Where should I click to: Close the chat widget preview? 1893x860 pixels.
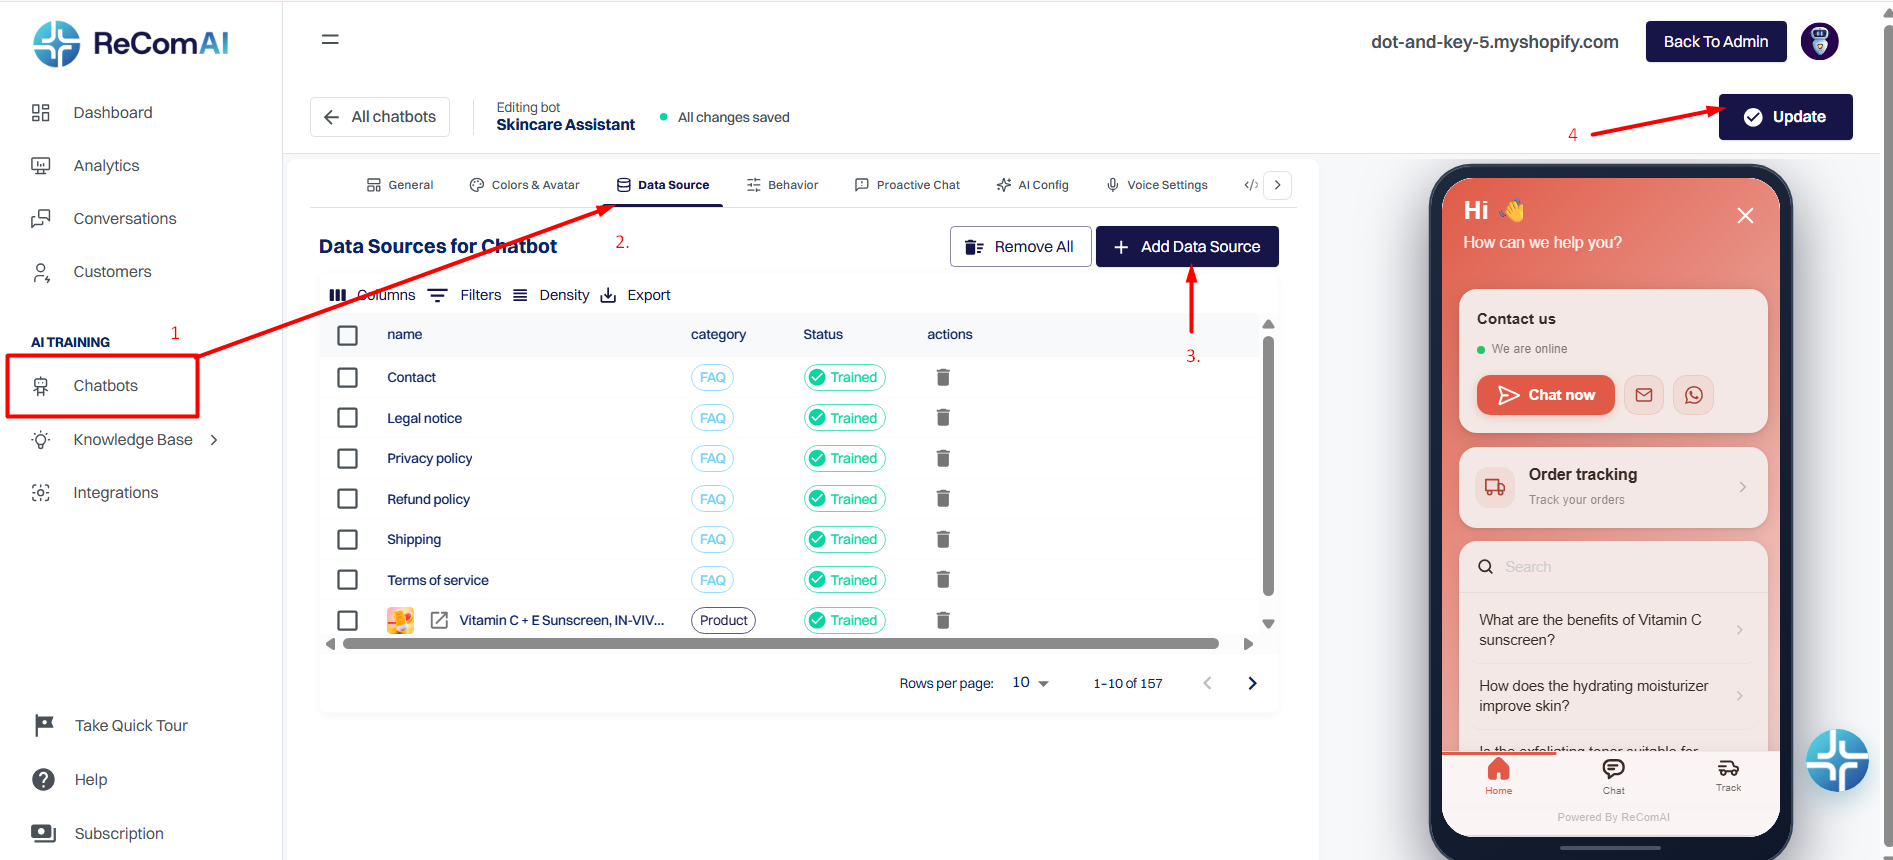tap(1745, 215)
